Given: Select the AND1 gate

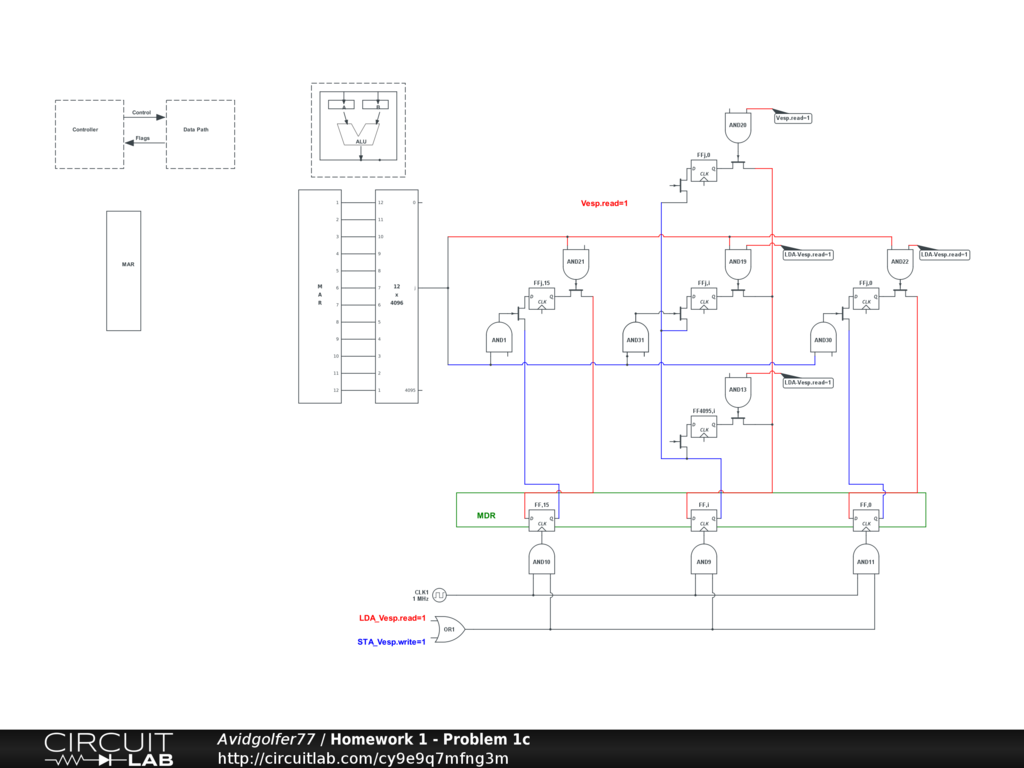Looking at the screenshot, I should pyautogui.click(x=499, y=339).
